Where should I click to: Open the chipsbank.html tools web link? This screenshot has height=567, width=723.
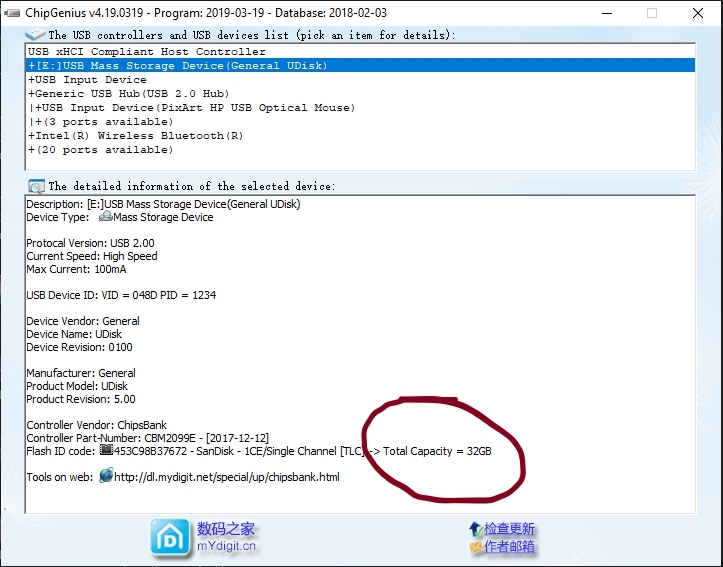[226, 477]
